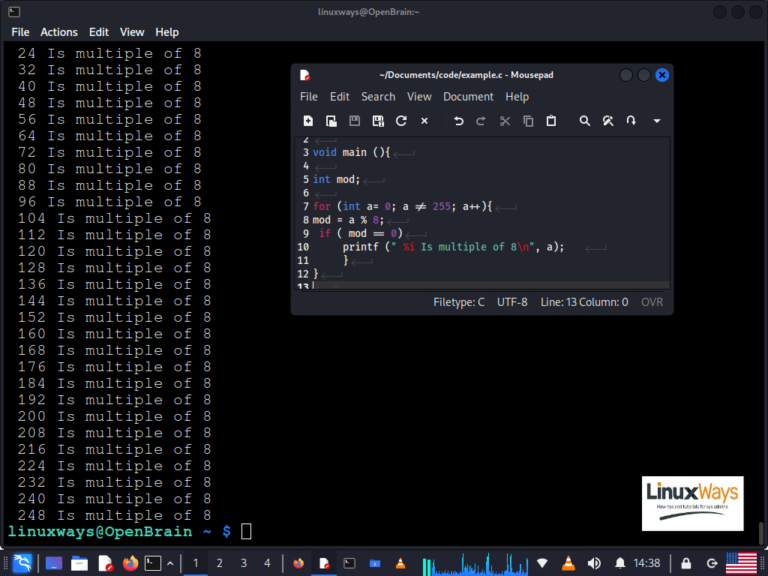This screenshot has width=768, height=576.
Task: Open terminal File menu
Action: click(x=20, y=32)
